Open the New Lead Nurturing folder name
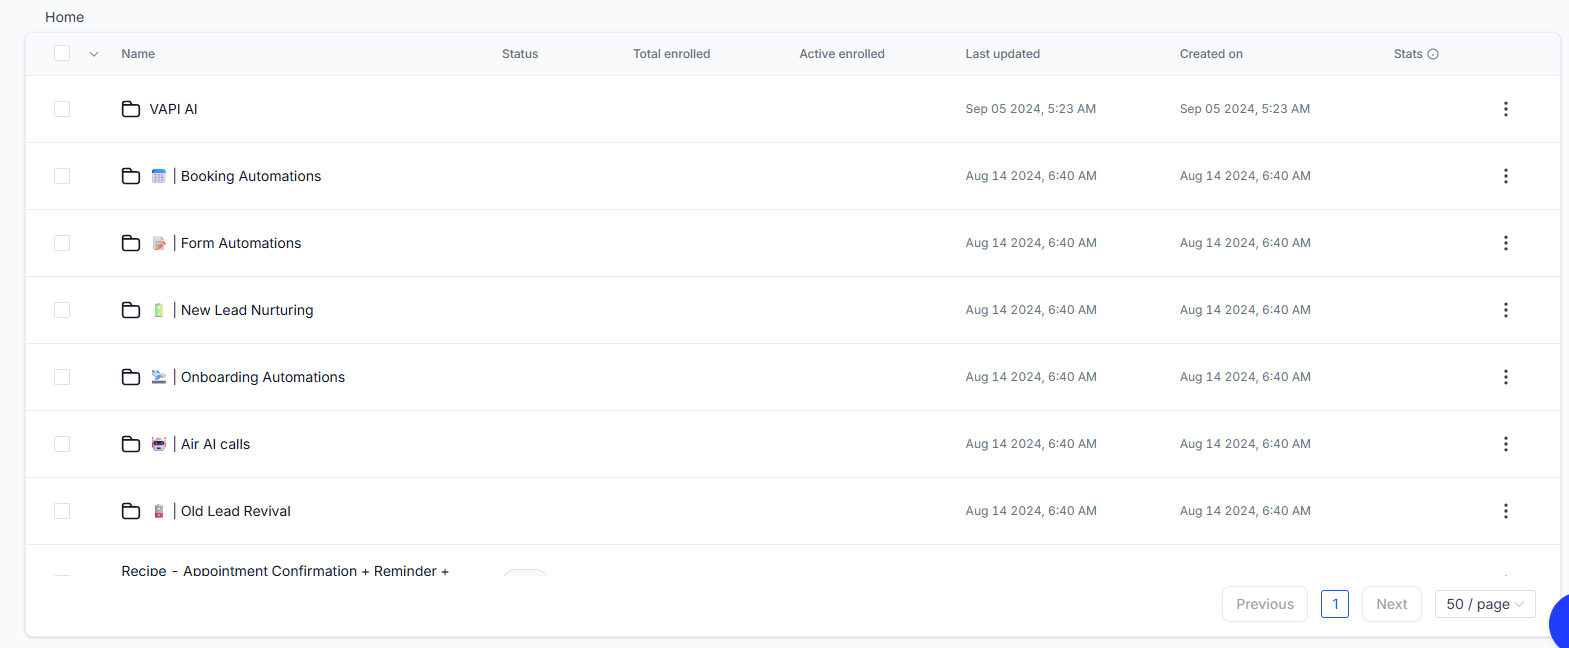The height and width of the screenshot is (648, 1569). tap(247, 310)
